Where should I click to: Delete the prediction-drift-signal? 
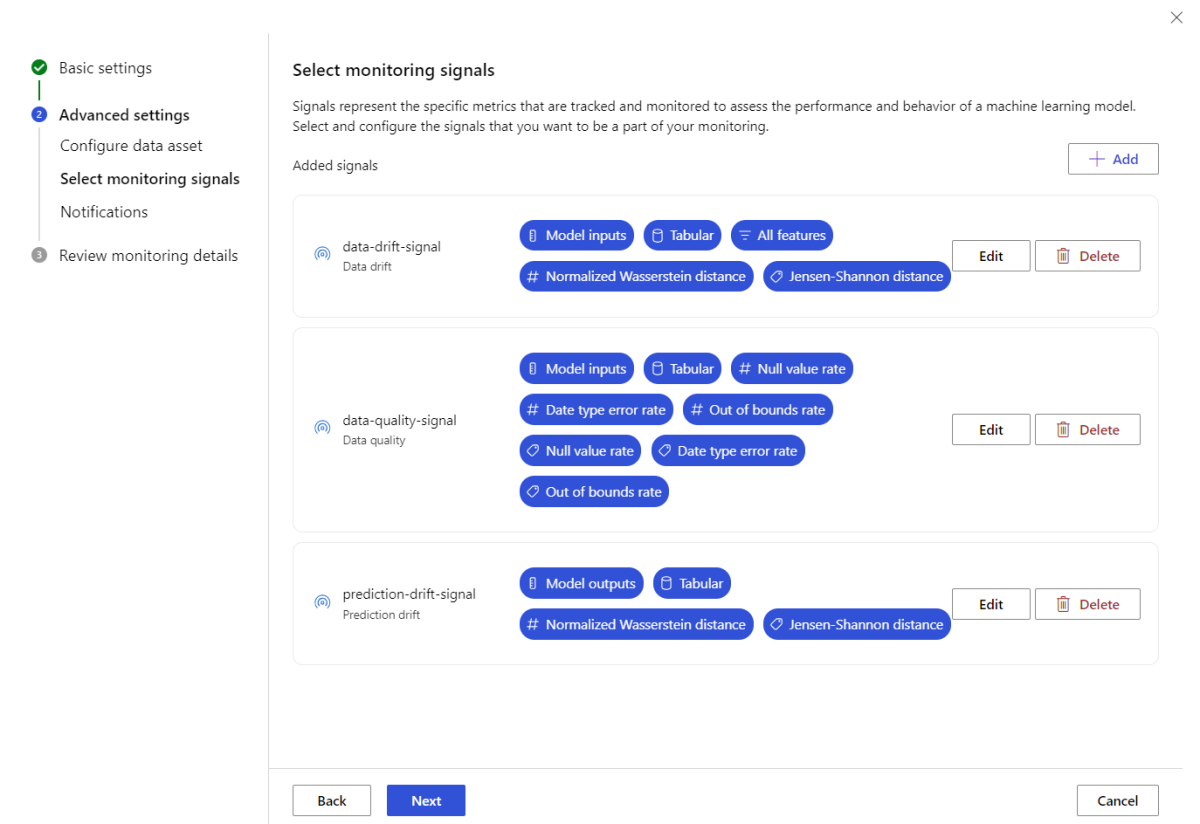[x=1087, y=604]
